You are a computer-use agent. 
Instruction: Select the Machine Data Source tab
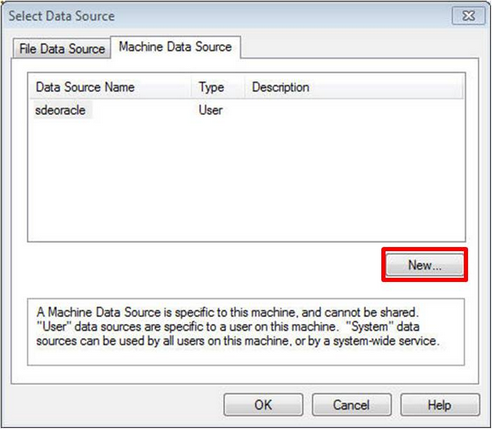click(175, 47)
